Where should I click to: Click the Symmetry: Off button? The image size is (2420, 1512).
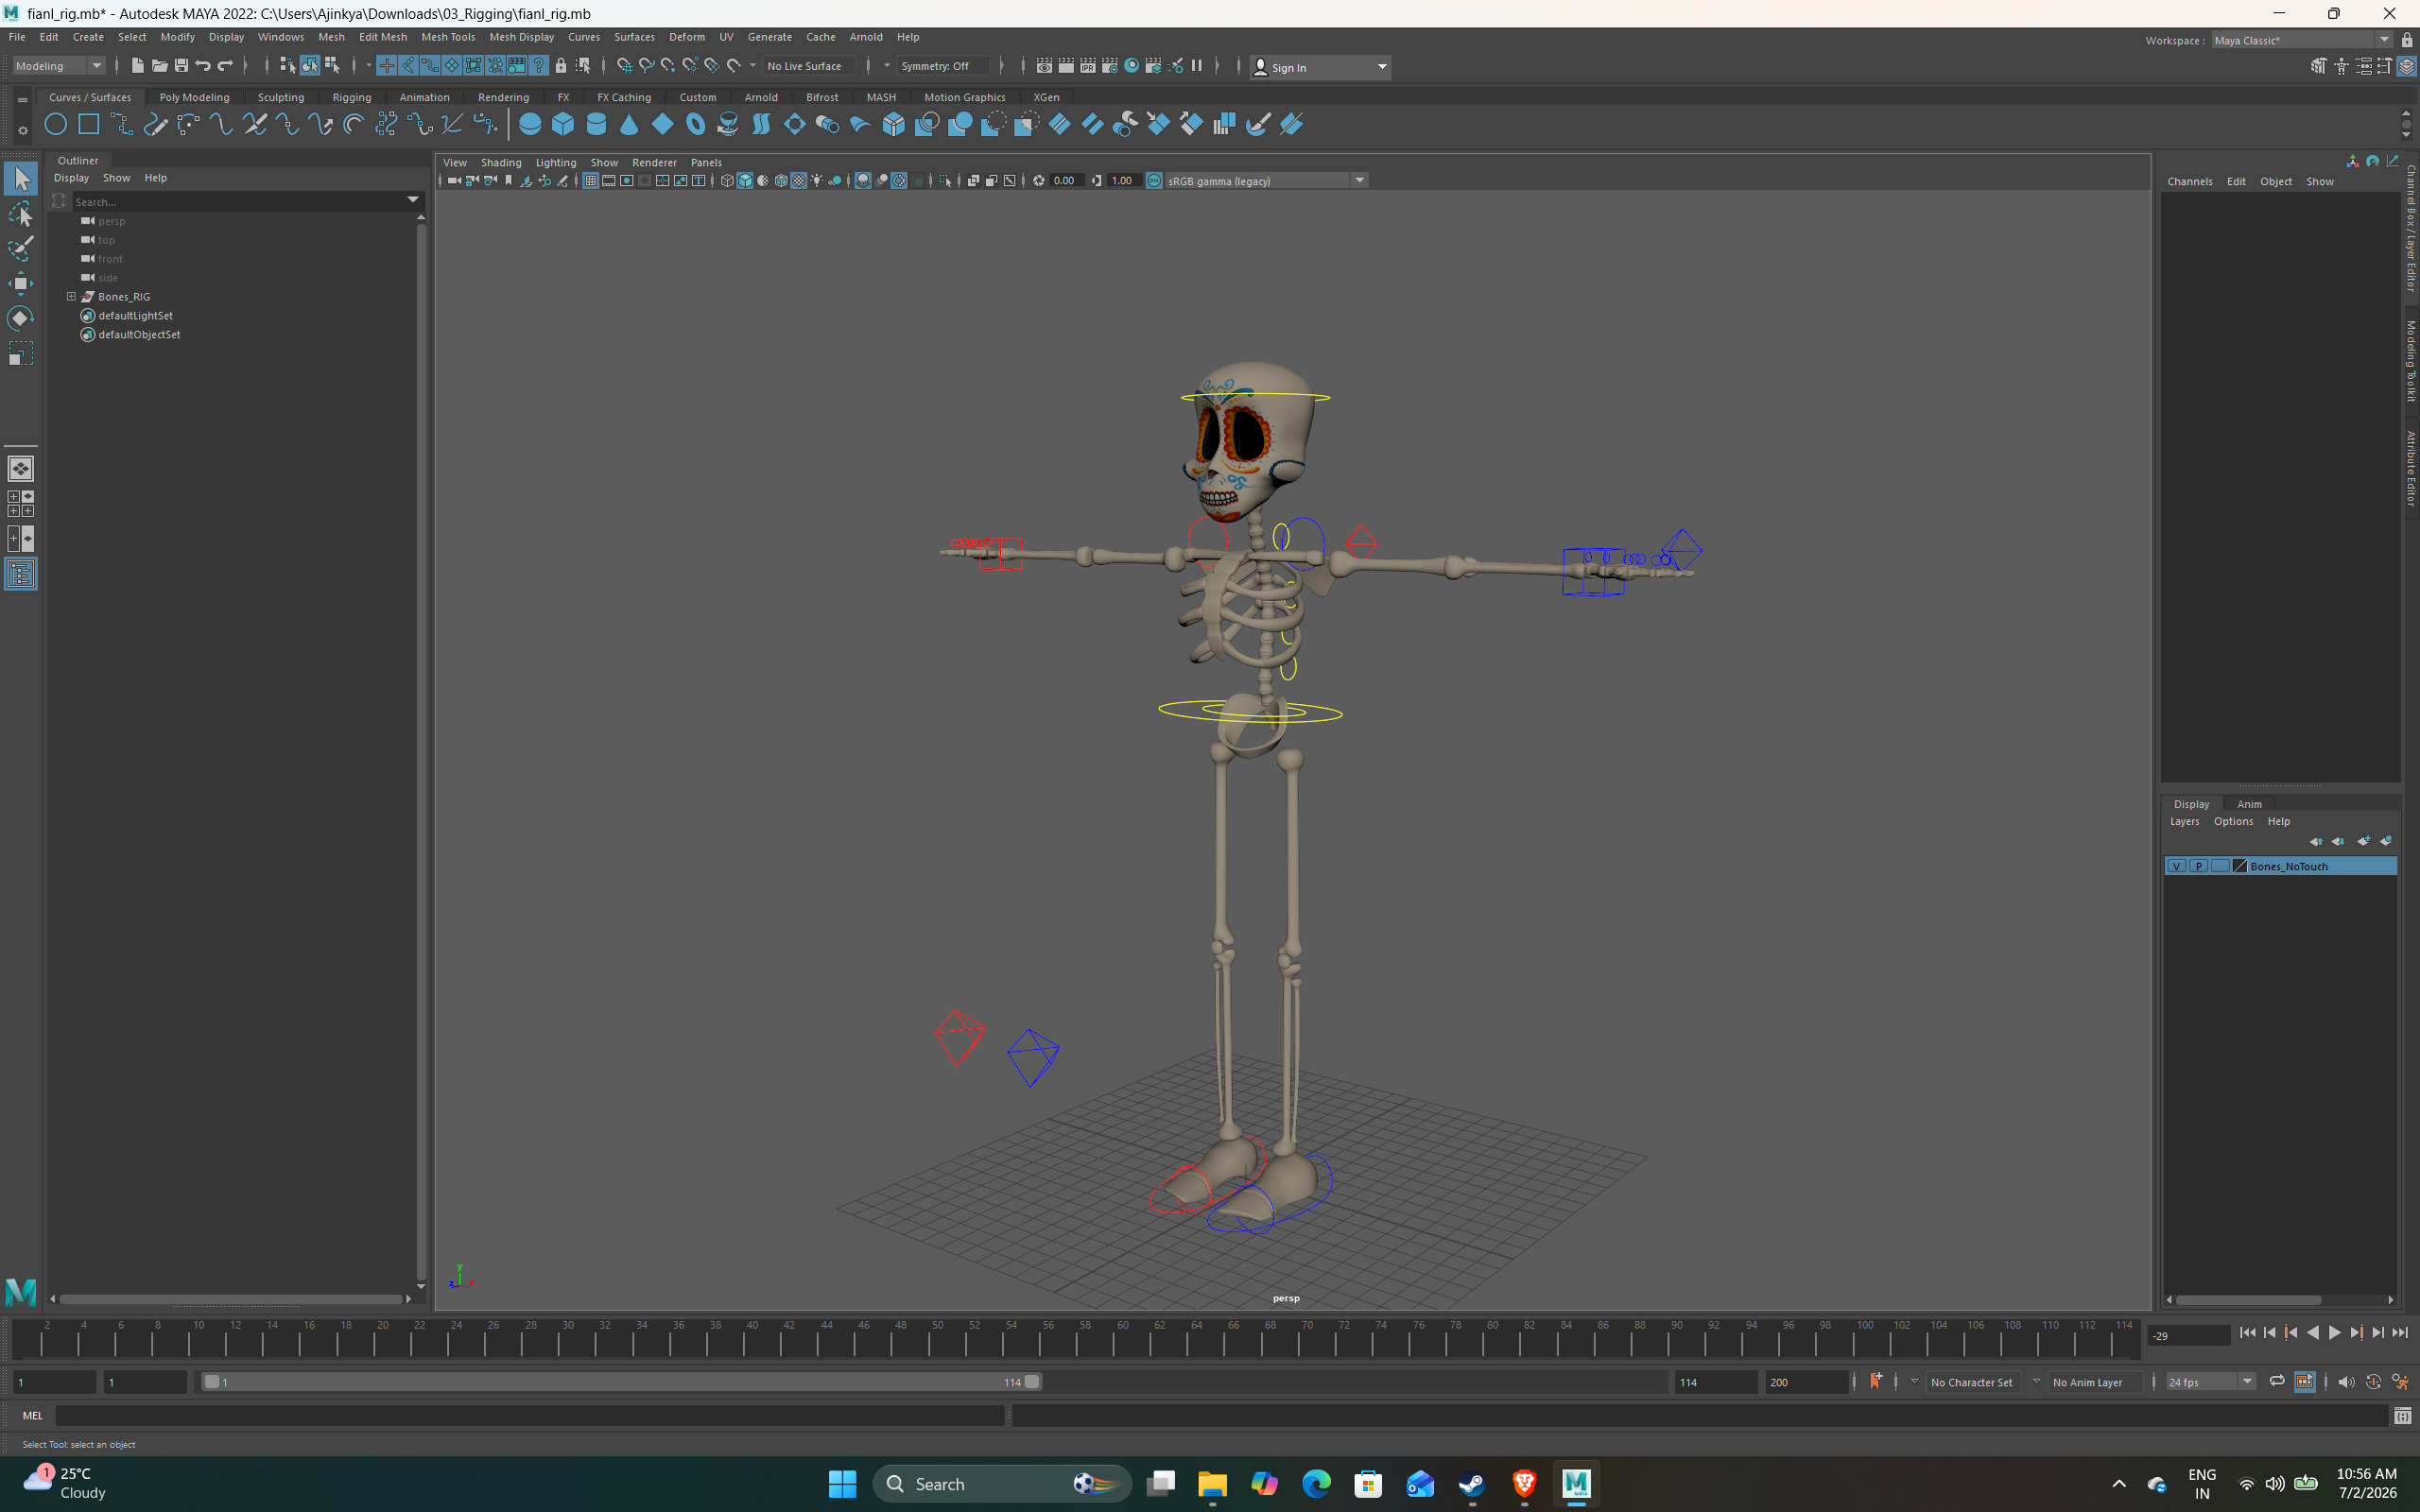(x=943, y=66)
